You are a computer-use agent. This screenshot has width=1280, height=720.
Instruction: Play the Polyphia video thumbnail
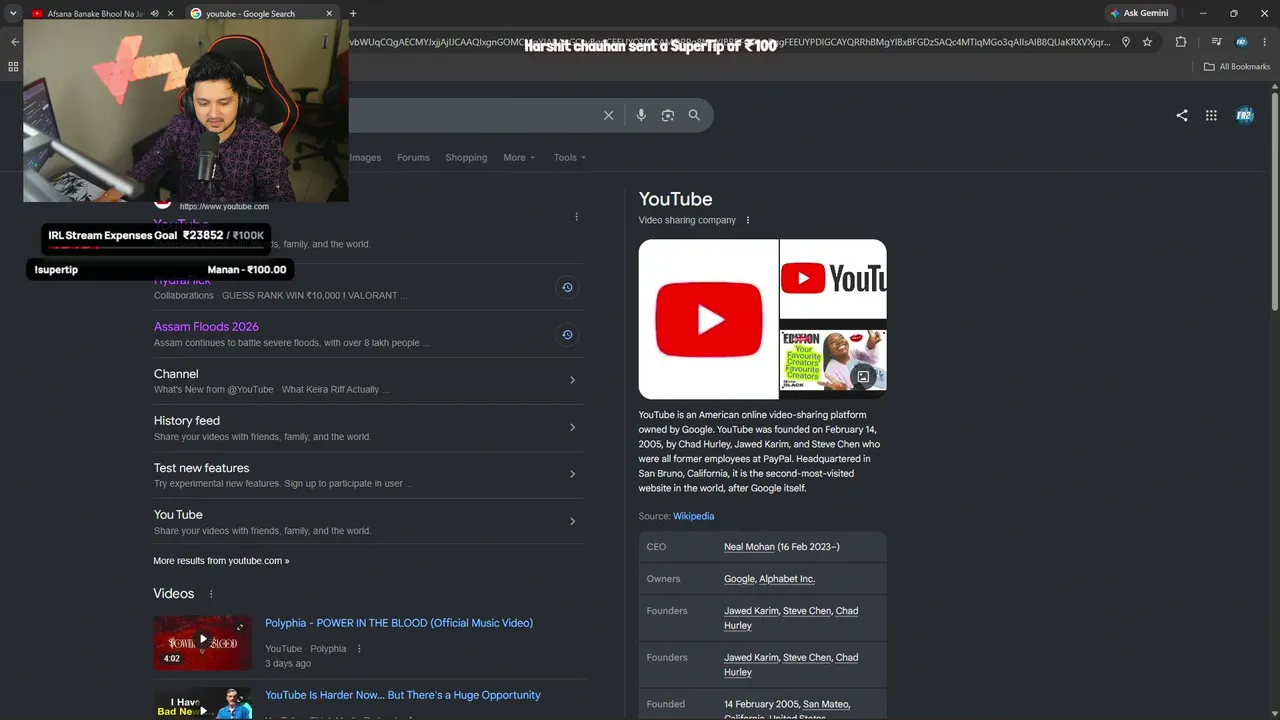[x=203, y=642]
